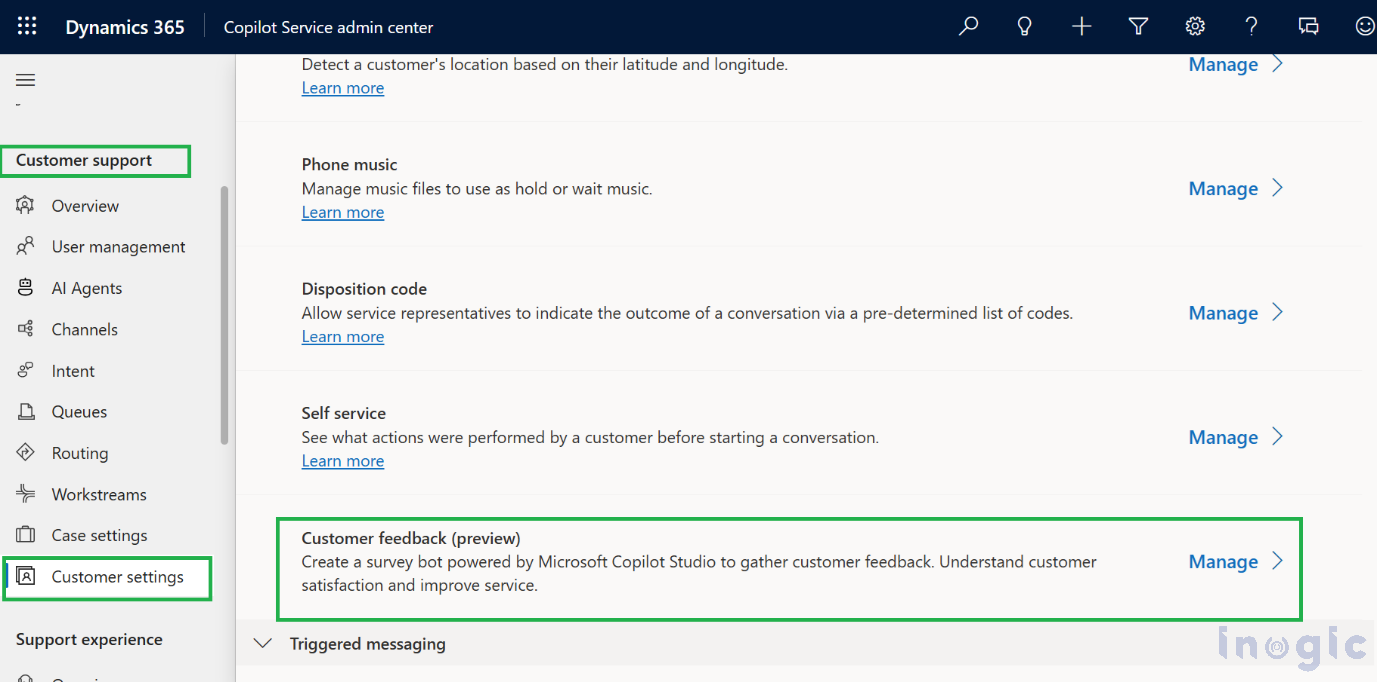Click chevron next to Customer feedback Manage
This screenshot has height=682, width=1377.
click(x=1277, y=561)
